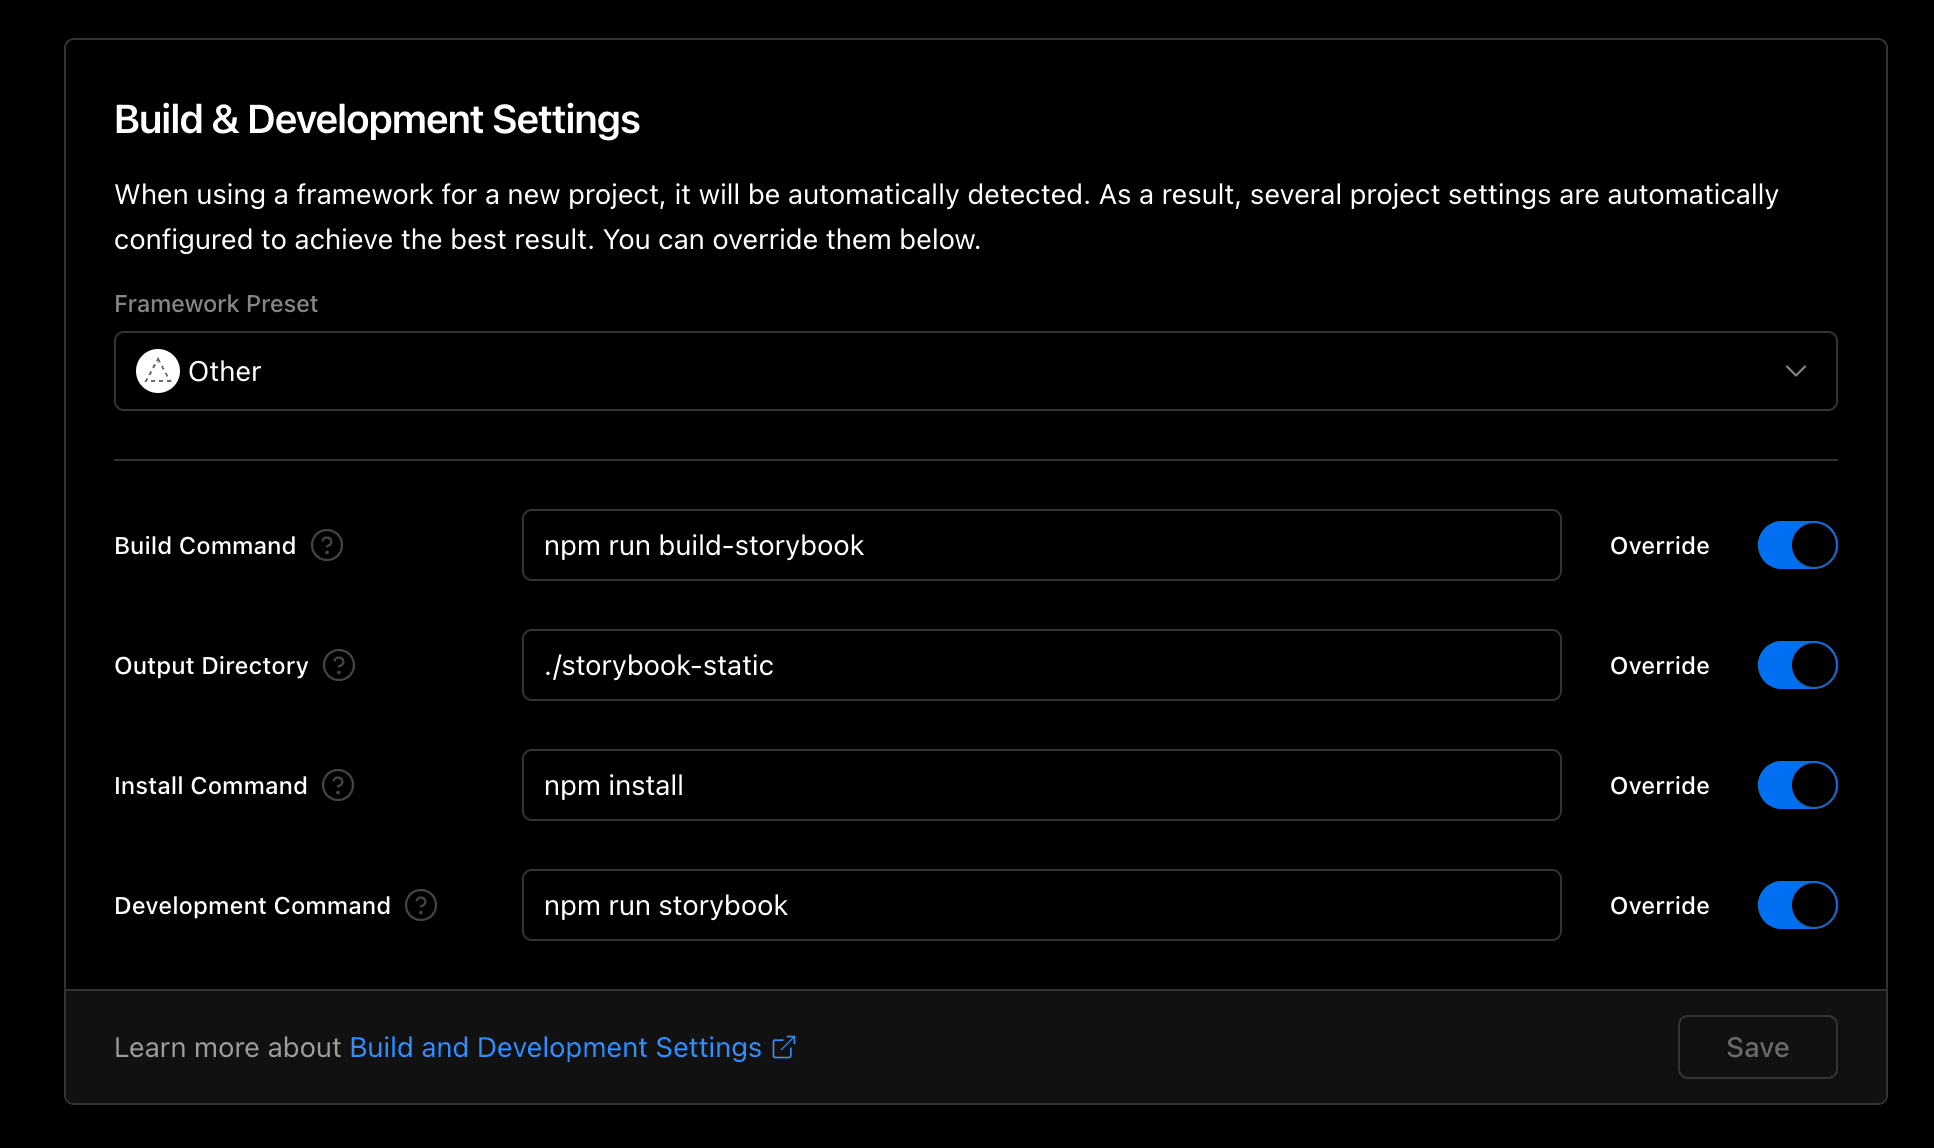Click the Output Directory help icon
Image resolution: width=1934 pixels, height=1148 pixels.
[x=339, y=665]
